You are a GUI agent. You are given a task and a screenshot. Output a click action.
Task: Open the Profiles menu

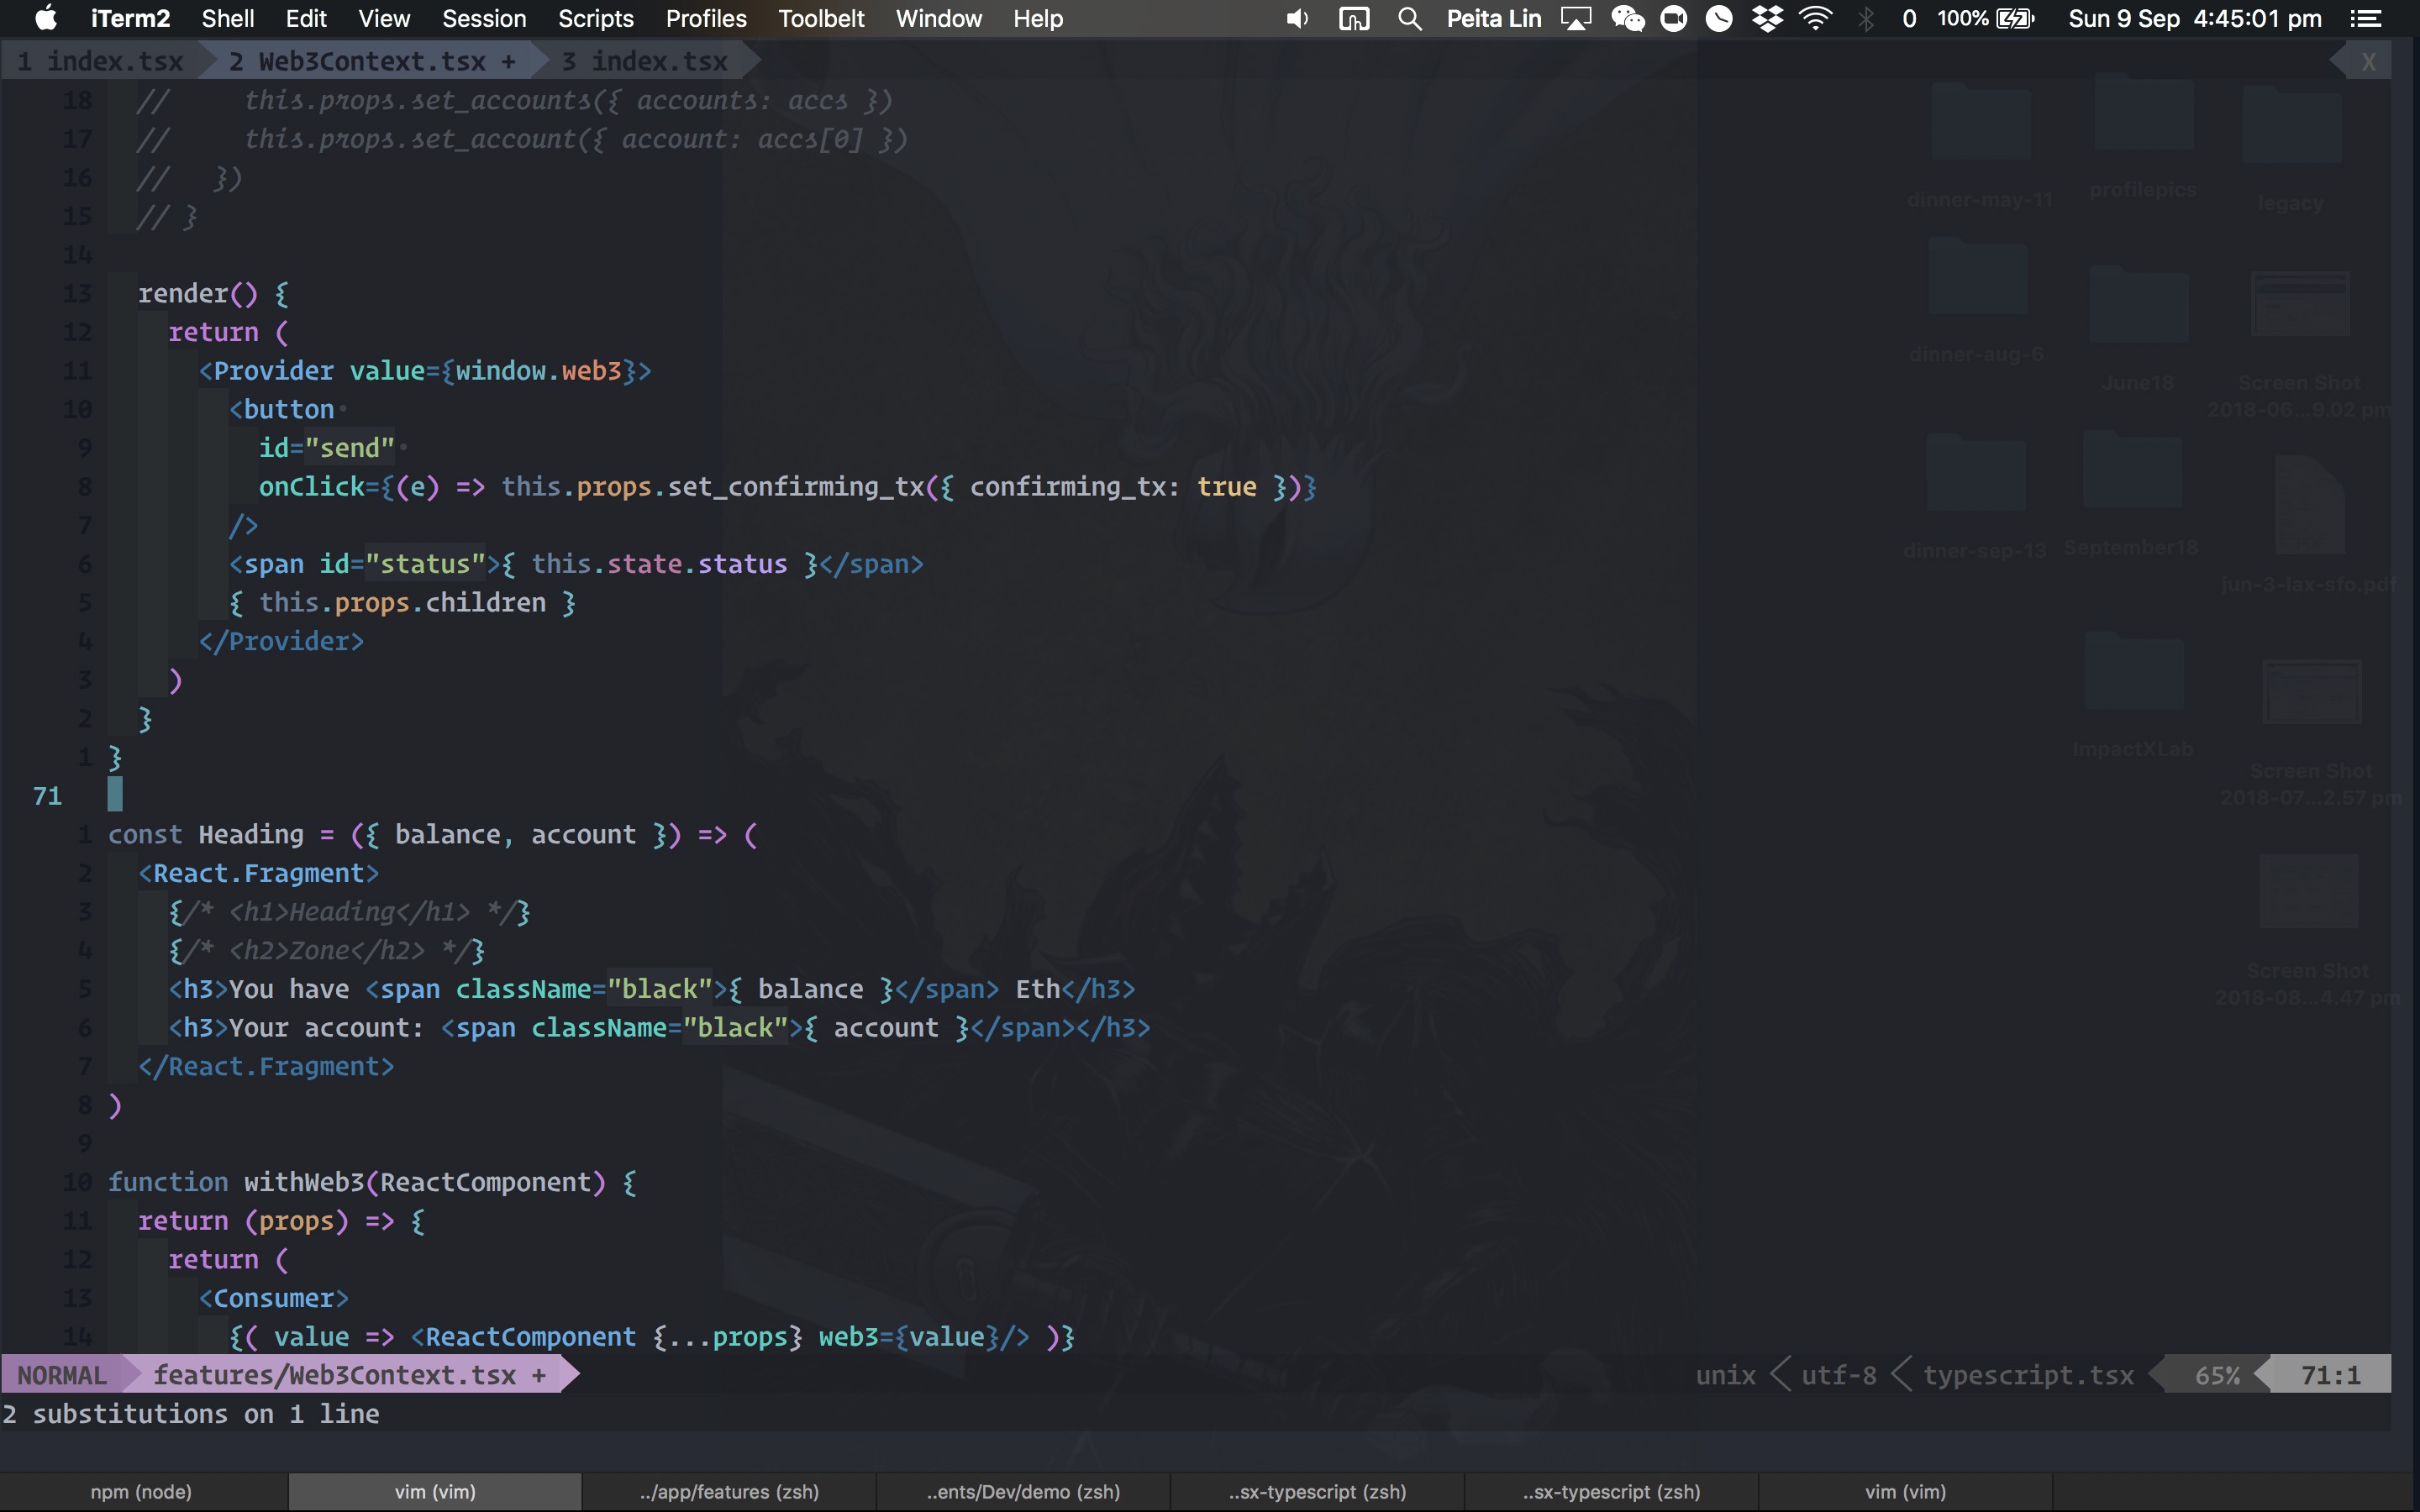pyautogui.click(x=706, y=18)
